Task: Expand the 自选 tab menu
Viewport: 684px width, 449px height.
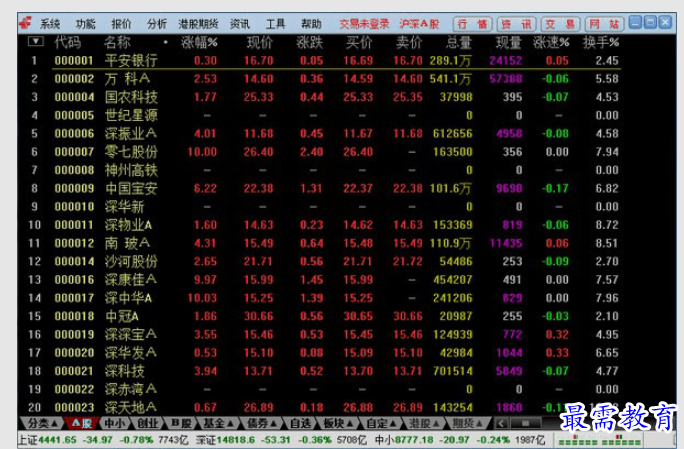Action: click(x=300, y=423)
